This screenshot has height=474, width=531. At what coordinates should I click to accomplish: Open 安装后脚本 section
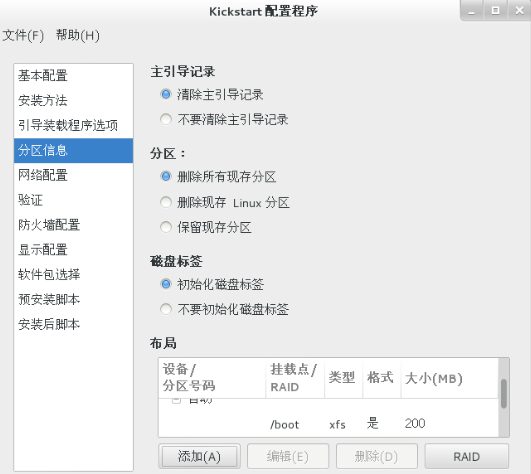pos(73,324)
